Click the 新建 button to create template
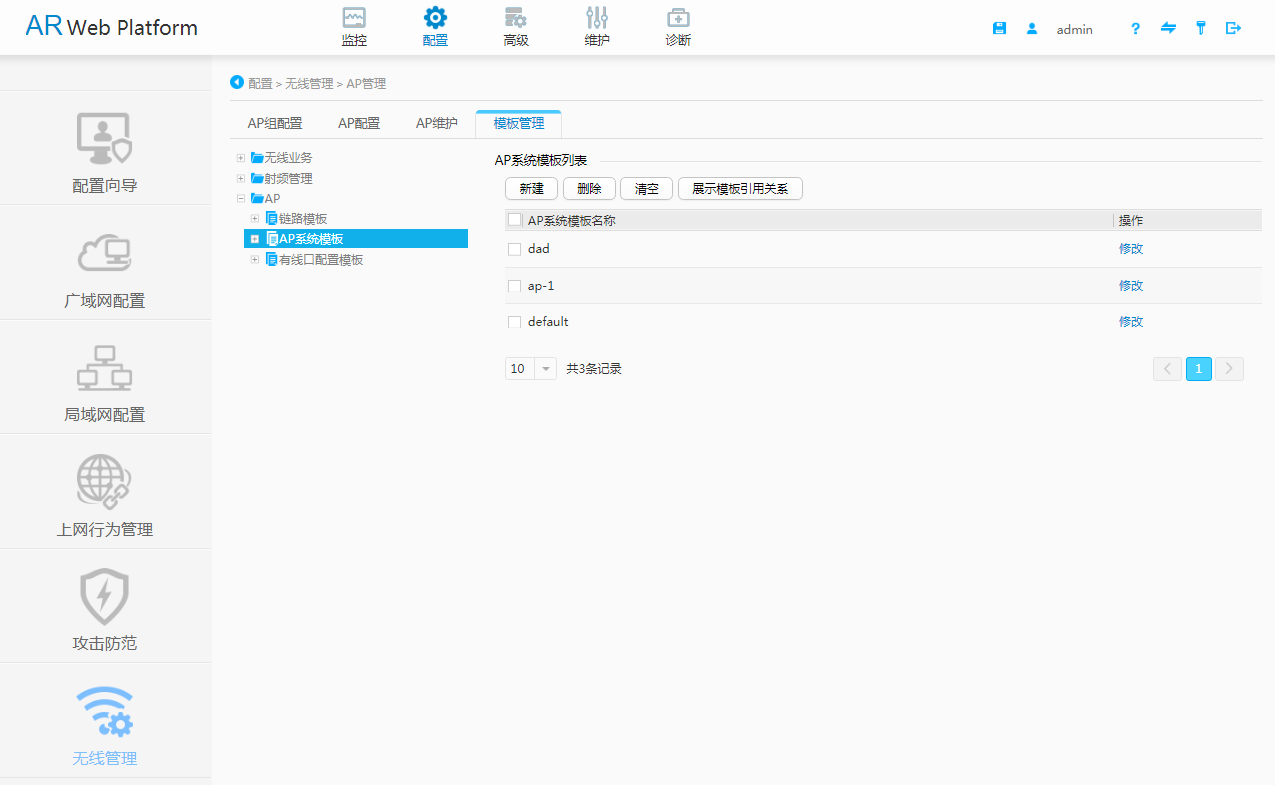 pos(531,188)
